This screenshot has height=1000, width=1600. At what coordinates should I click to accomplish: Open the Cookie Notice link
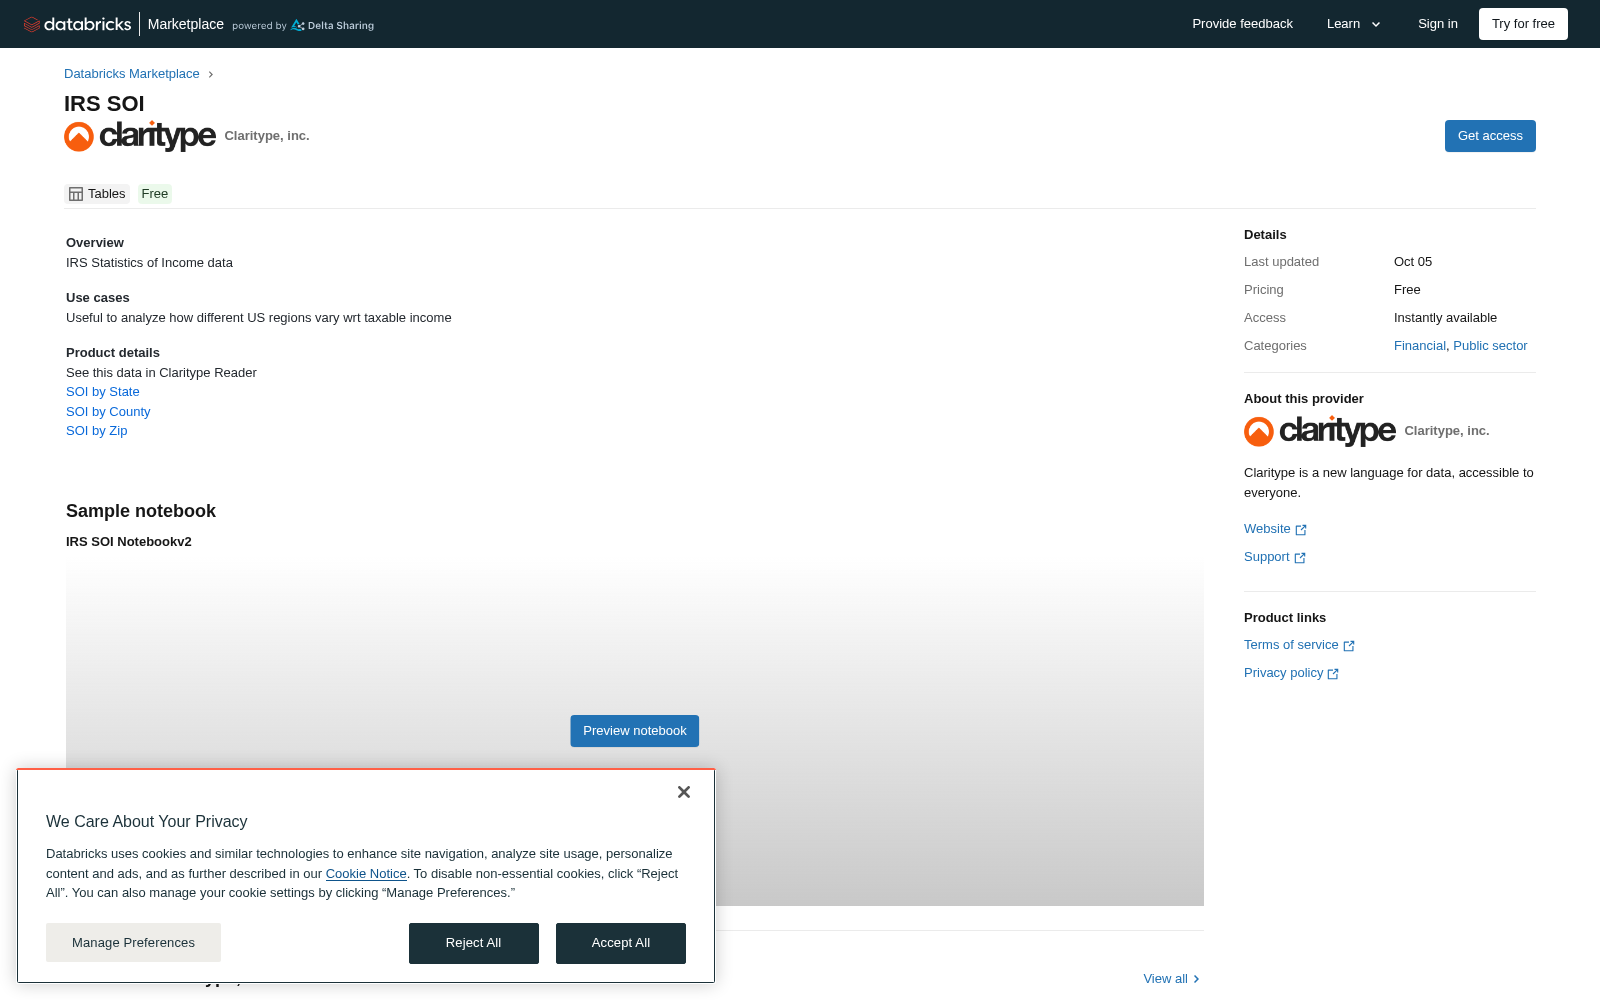click(x=366, y=874)
